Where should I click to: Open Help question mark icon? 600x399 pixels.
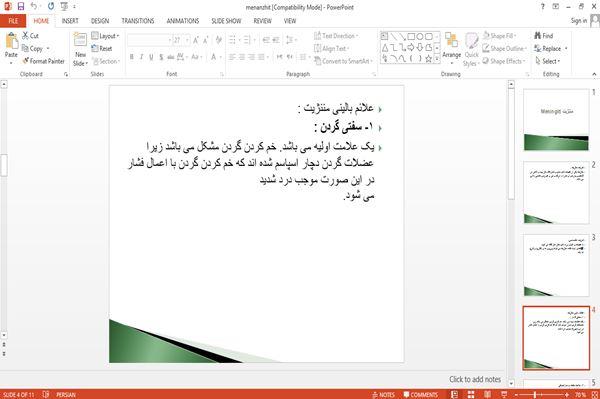(x=543, y=7)
